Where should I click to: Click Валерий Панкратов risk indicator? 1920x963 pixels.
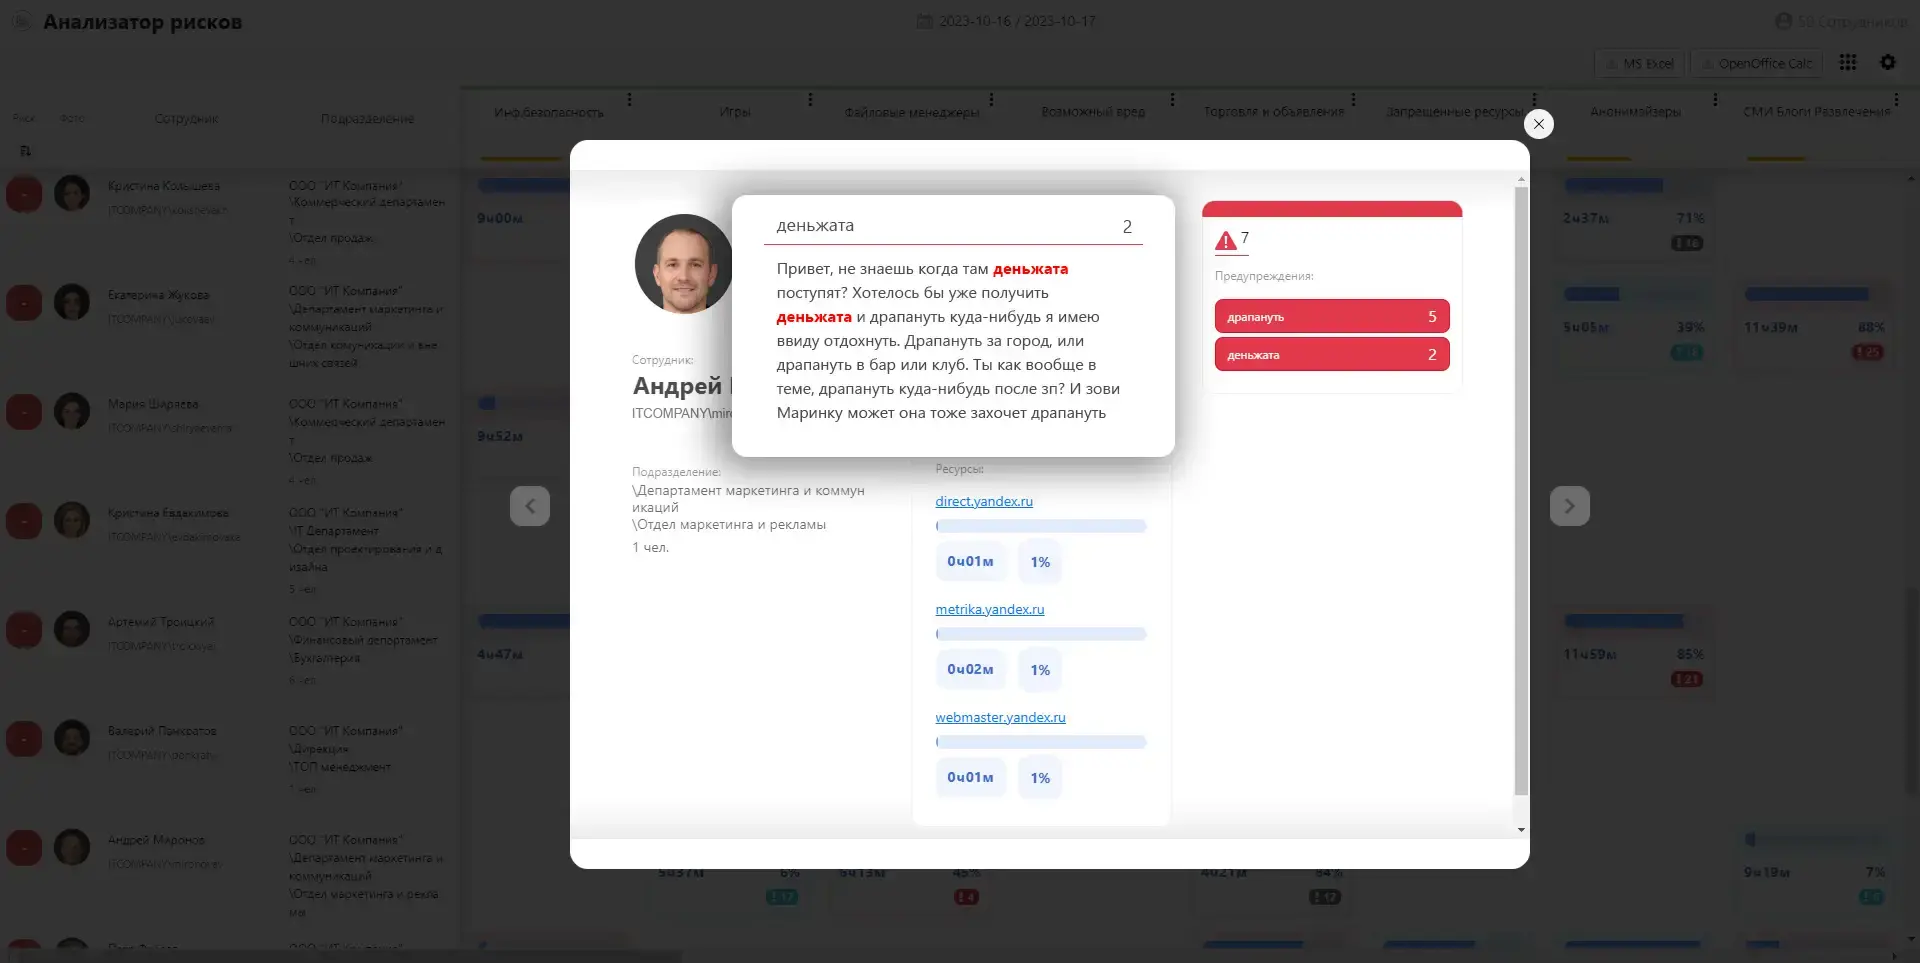coord(24,738)
